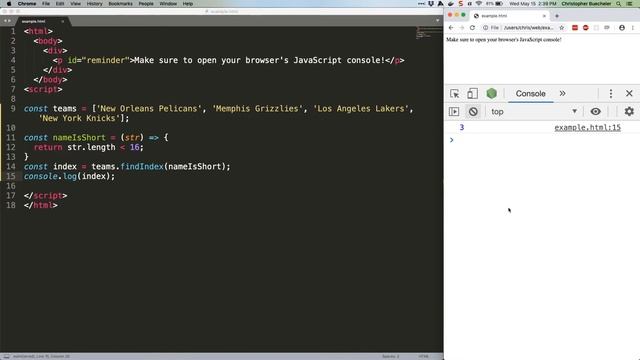Image resolution: width=640 pixels, height=360 pixels.
Task: Go back in Chrome browser
Action: coord(451,28)
